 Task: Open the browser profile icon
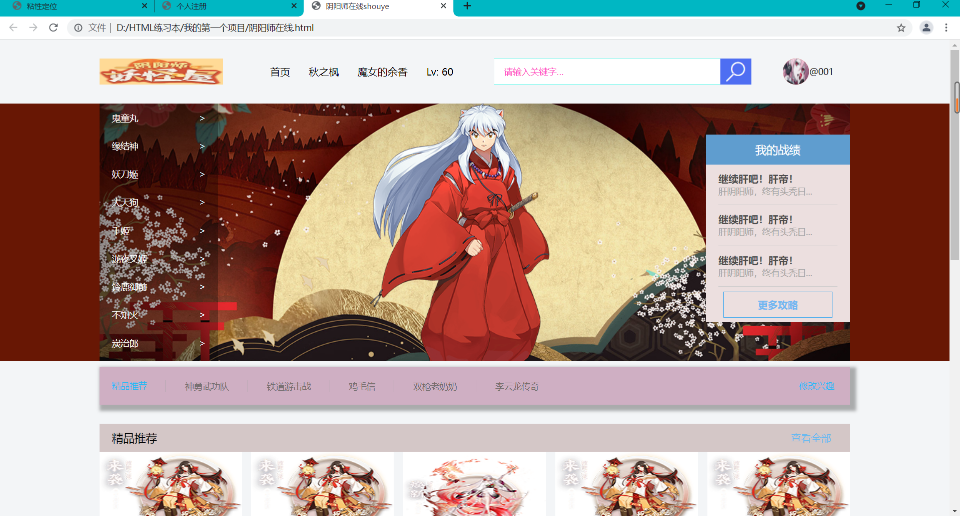(926, 28)
